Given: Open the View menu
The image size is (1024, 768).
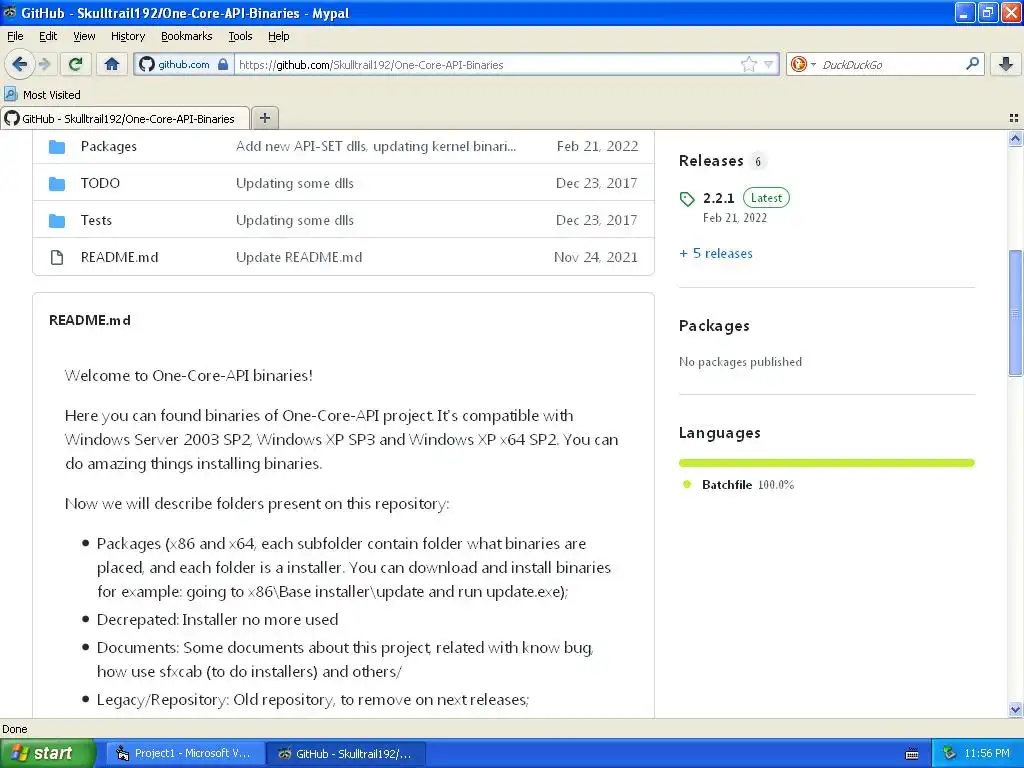Looking at the screenshot, I should 84,36.
